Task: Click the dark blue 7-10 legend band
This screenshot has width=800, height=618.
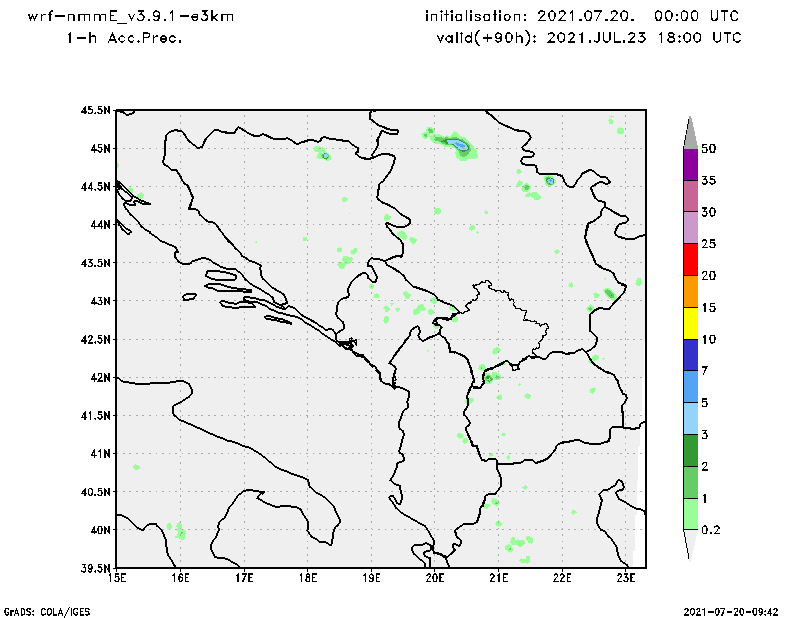Action: click(690, 355)
